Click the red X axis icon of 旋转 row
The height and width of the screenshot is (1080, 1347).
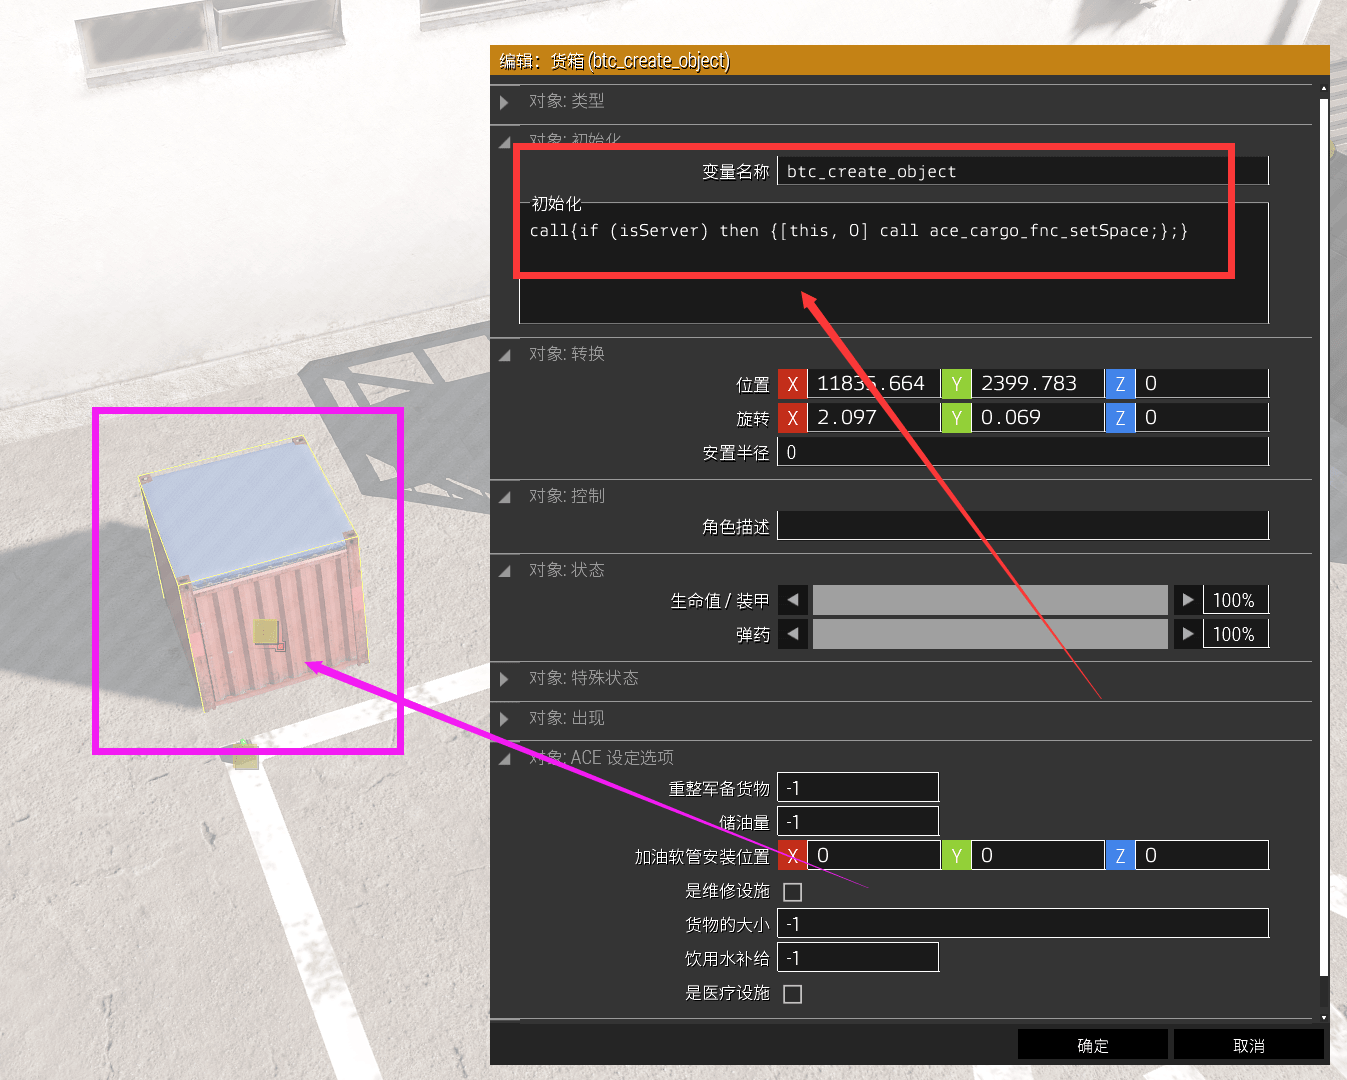[x=792, y=417]
